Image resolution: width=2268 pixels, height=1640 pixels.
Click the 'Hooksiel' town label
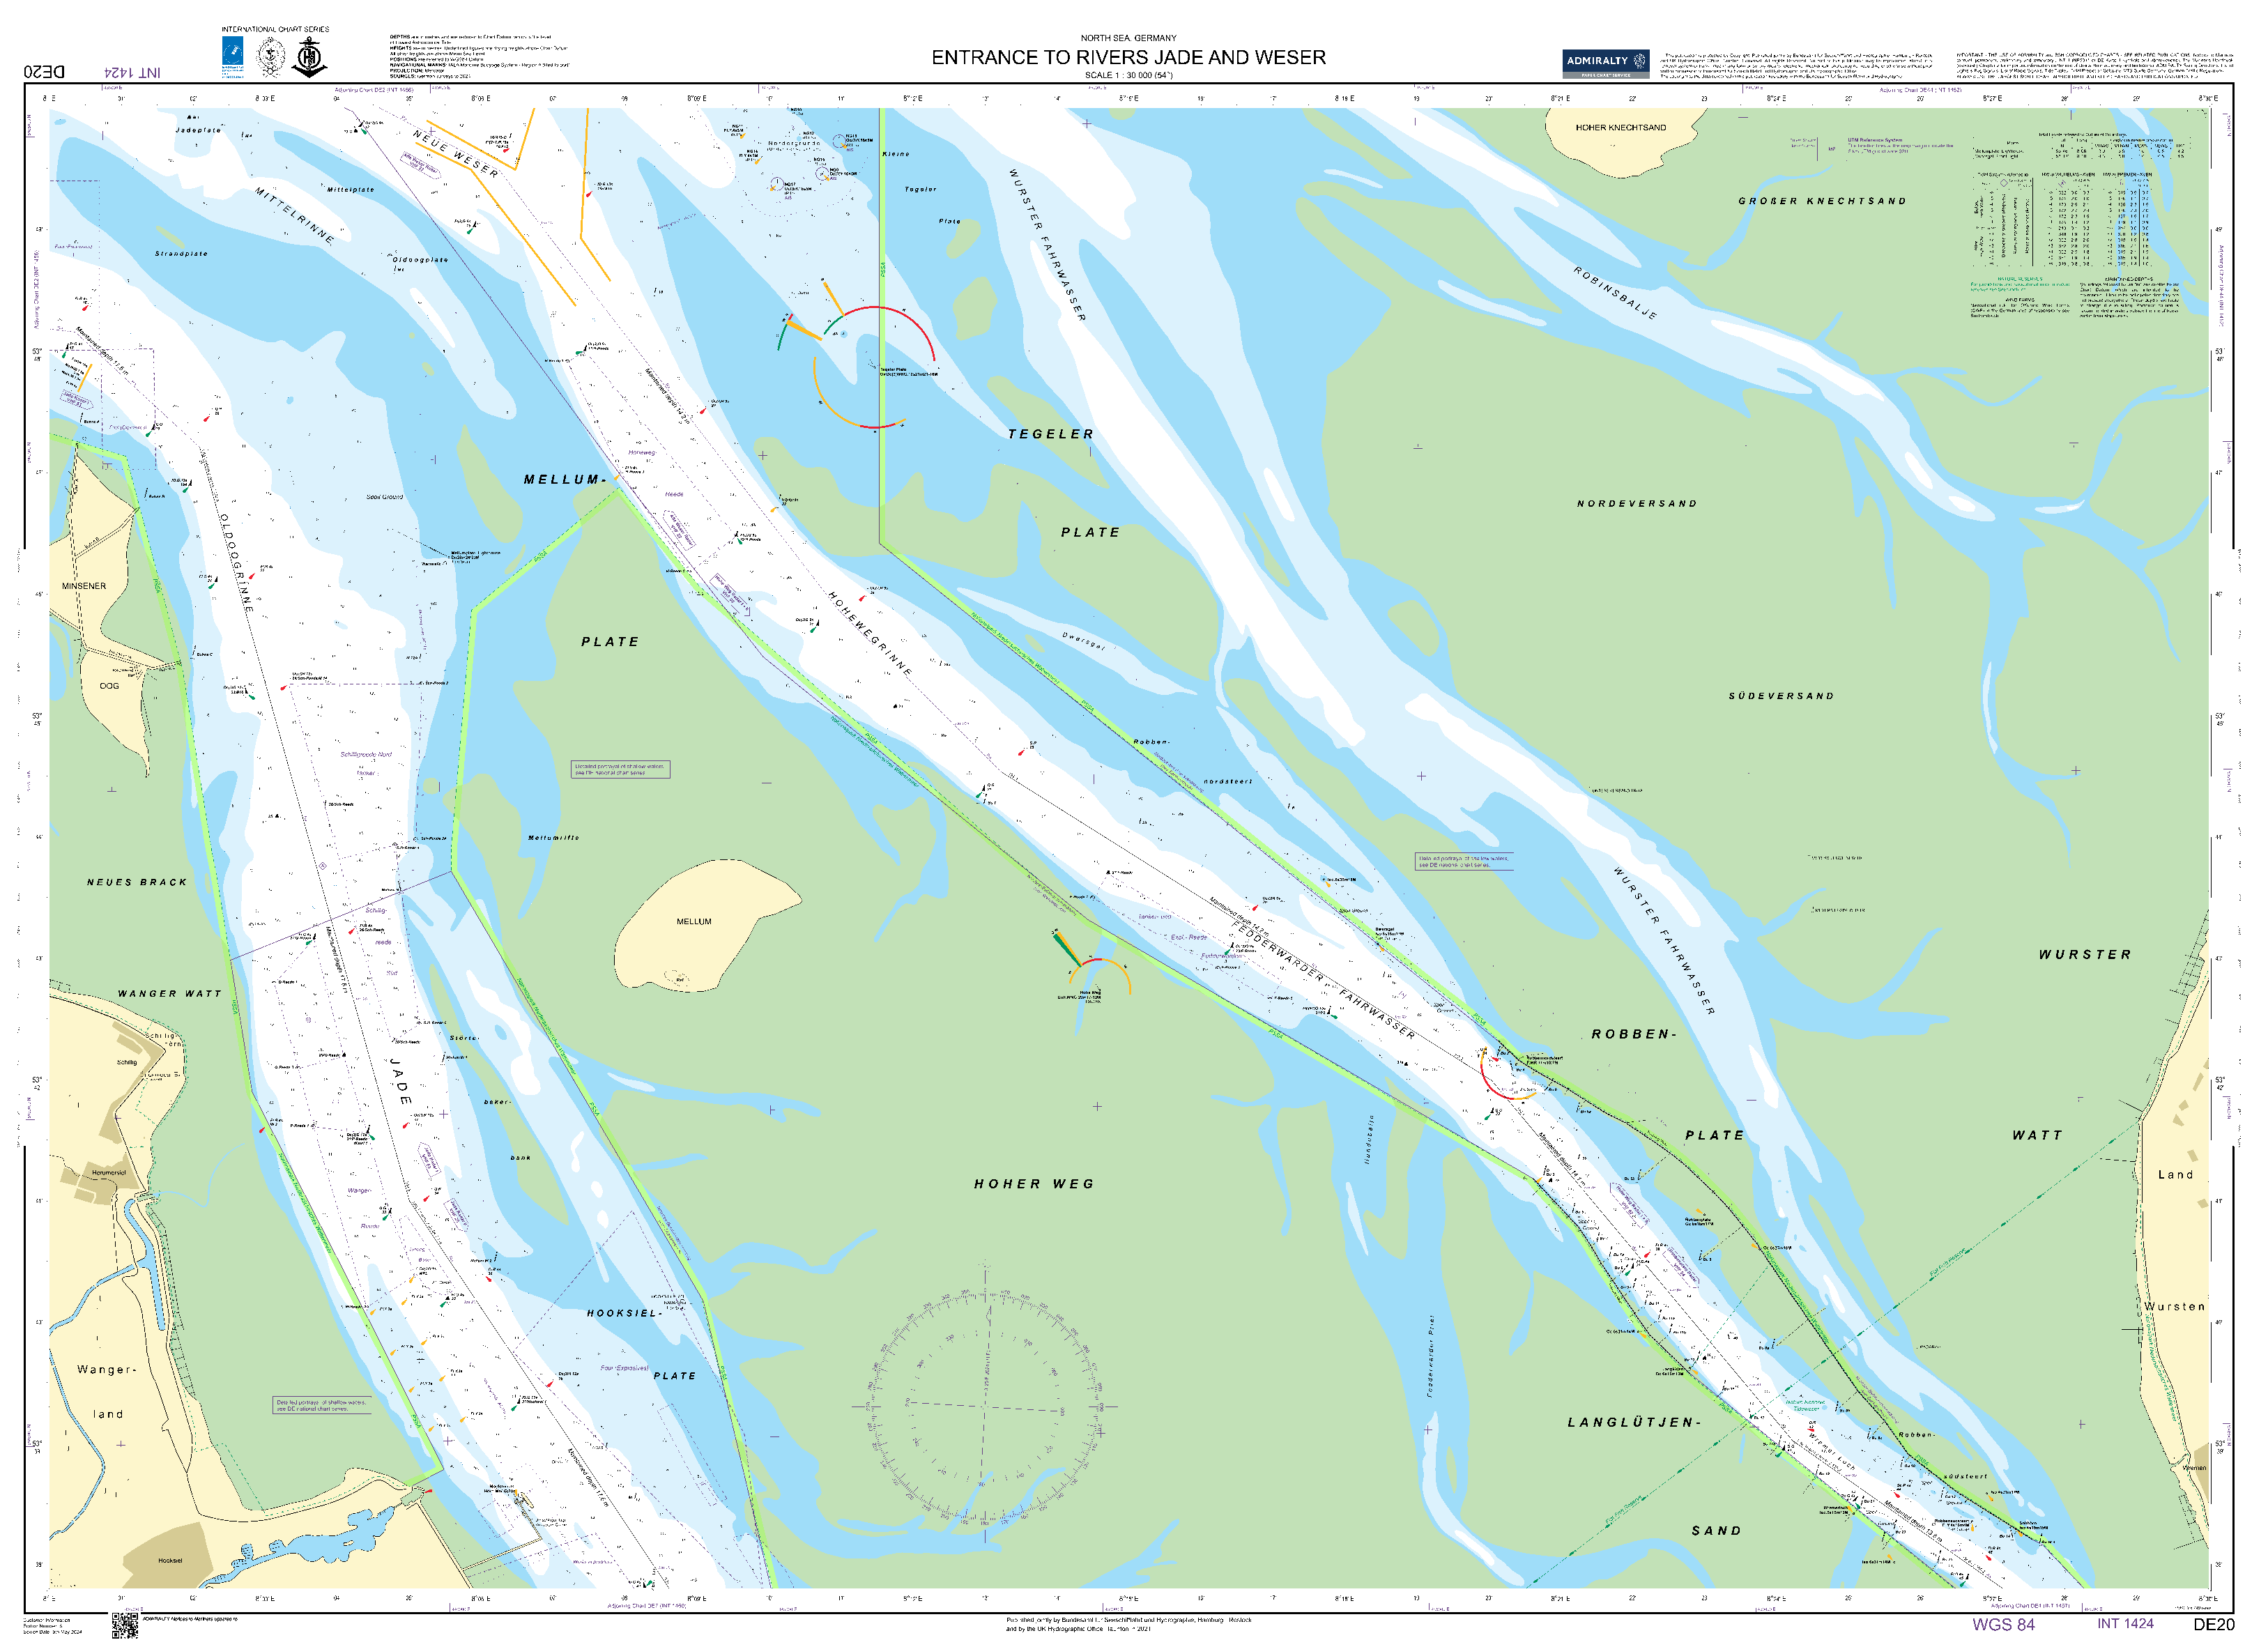tap(170, 1560)
